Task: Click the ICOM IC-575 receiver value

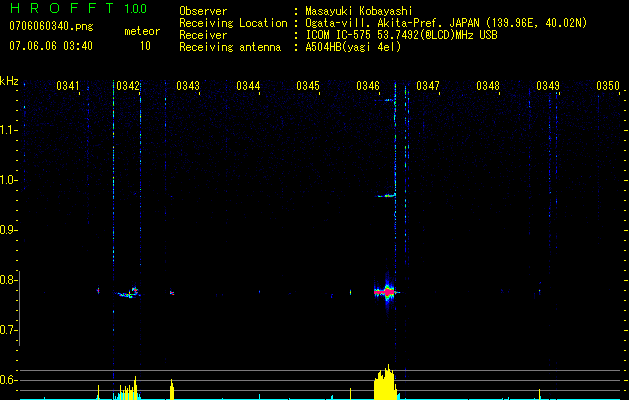Action: (401, 35)
